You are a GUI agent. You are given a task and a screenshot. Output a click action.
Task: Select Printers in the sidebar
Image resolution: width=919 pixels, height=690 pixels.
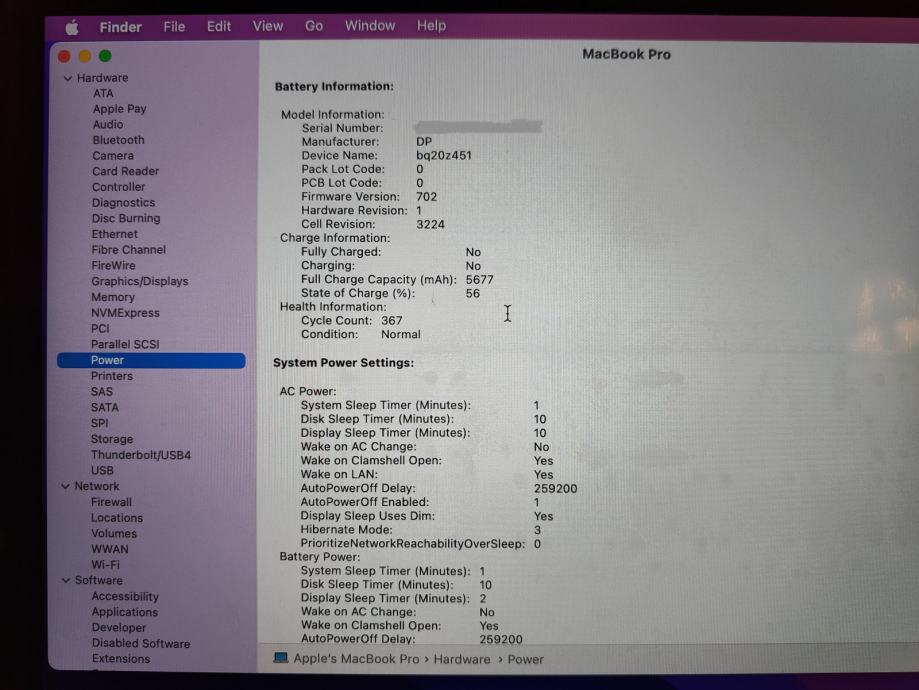pyautogui.click(x=111, y=376)
